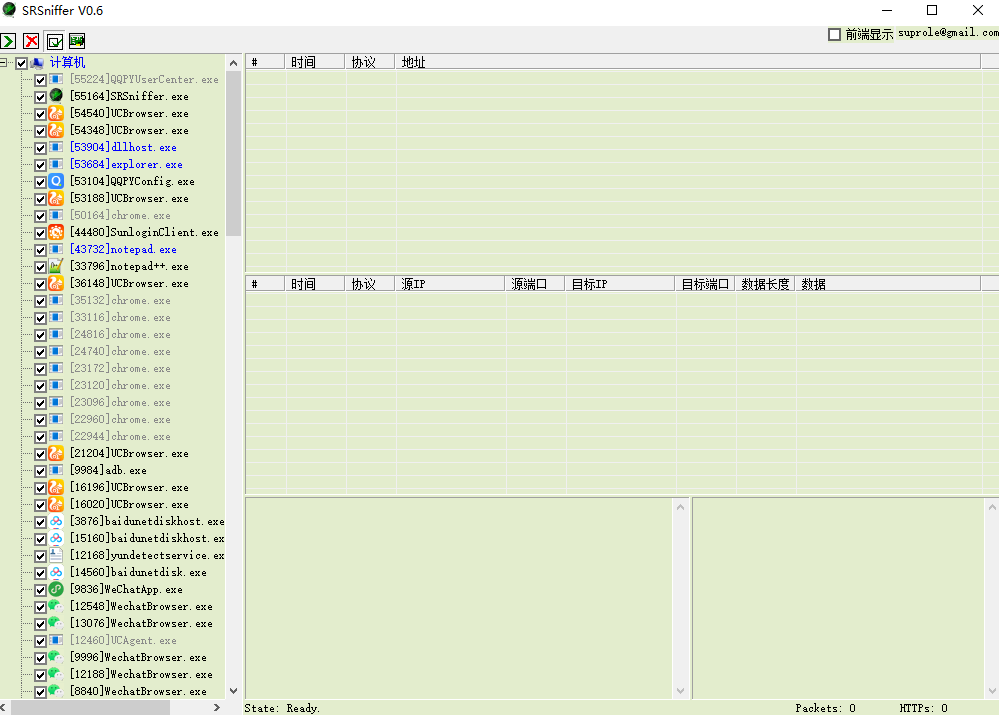Click the process tree horizontal scroll right arrow
Image resolution: width=999 pixels, height=715 pixels.
click(x=217, y=707)
